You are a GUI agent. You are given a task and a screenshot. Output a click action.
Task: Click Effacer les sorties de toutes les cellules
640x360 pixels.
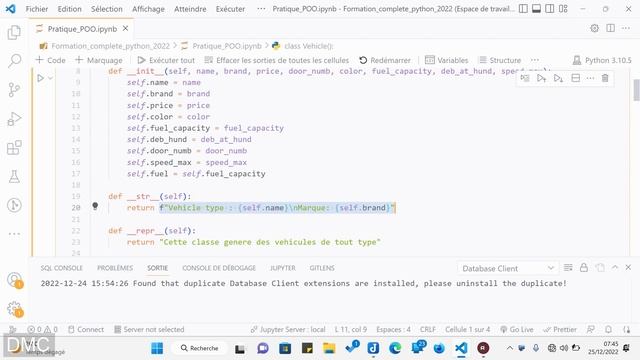click(277, 60)
